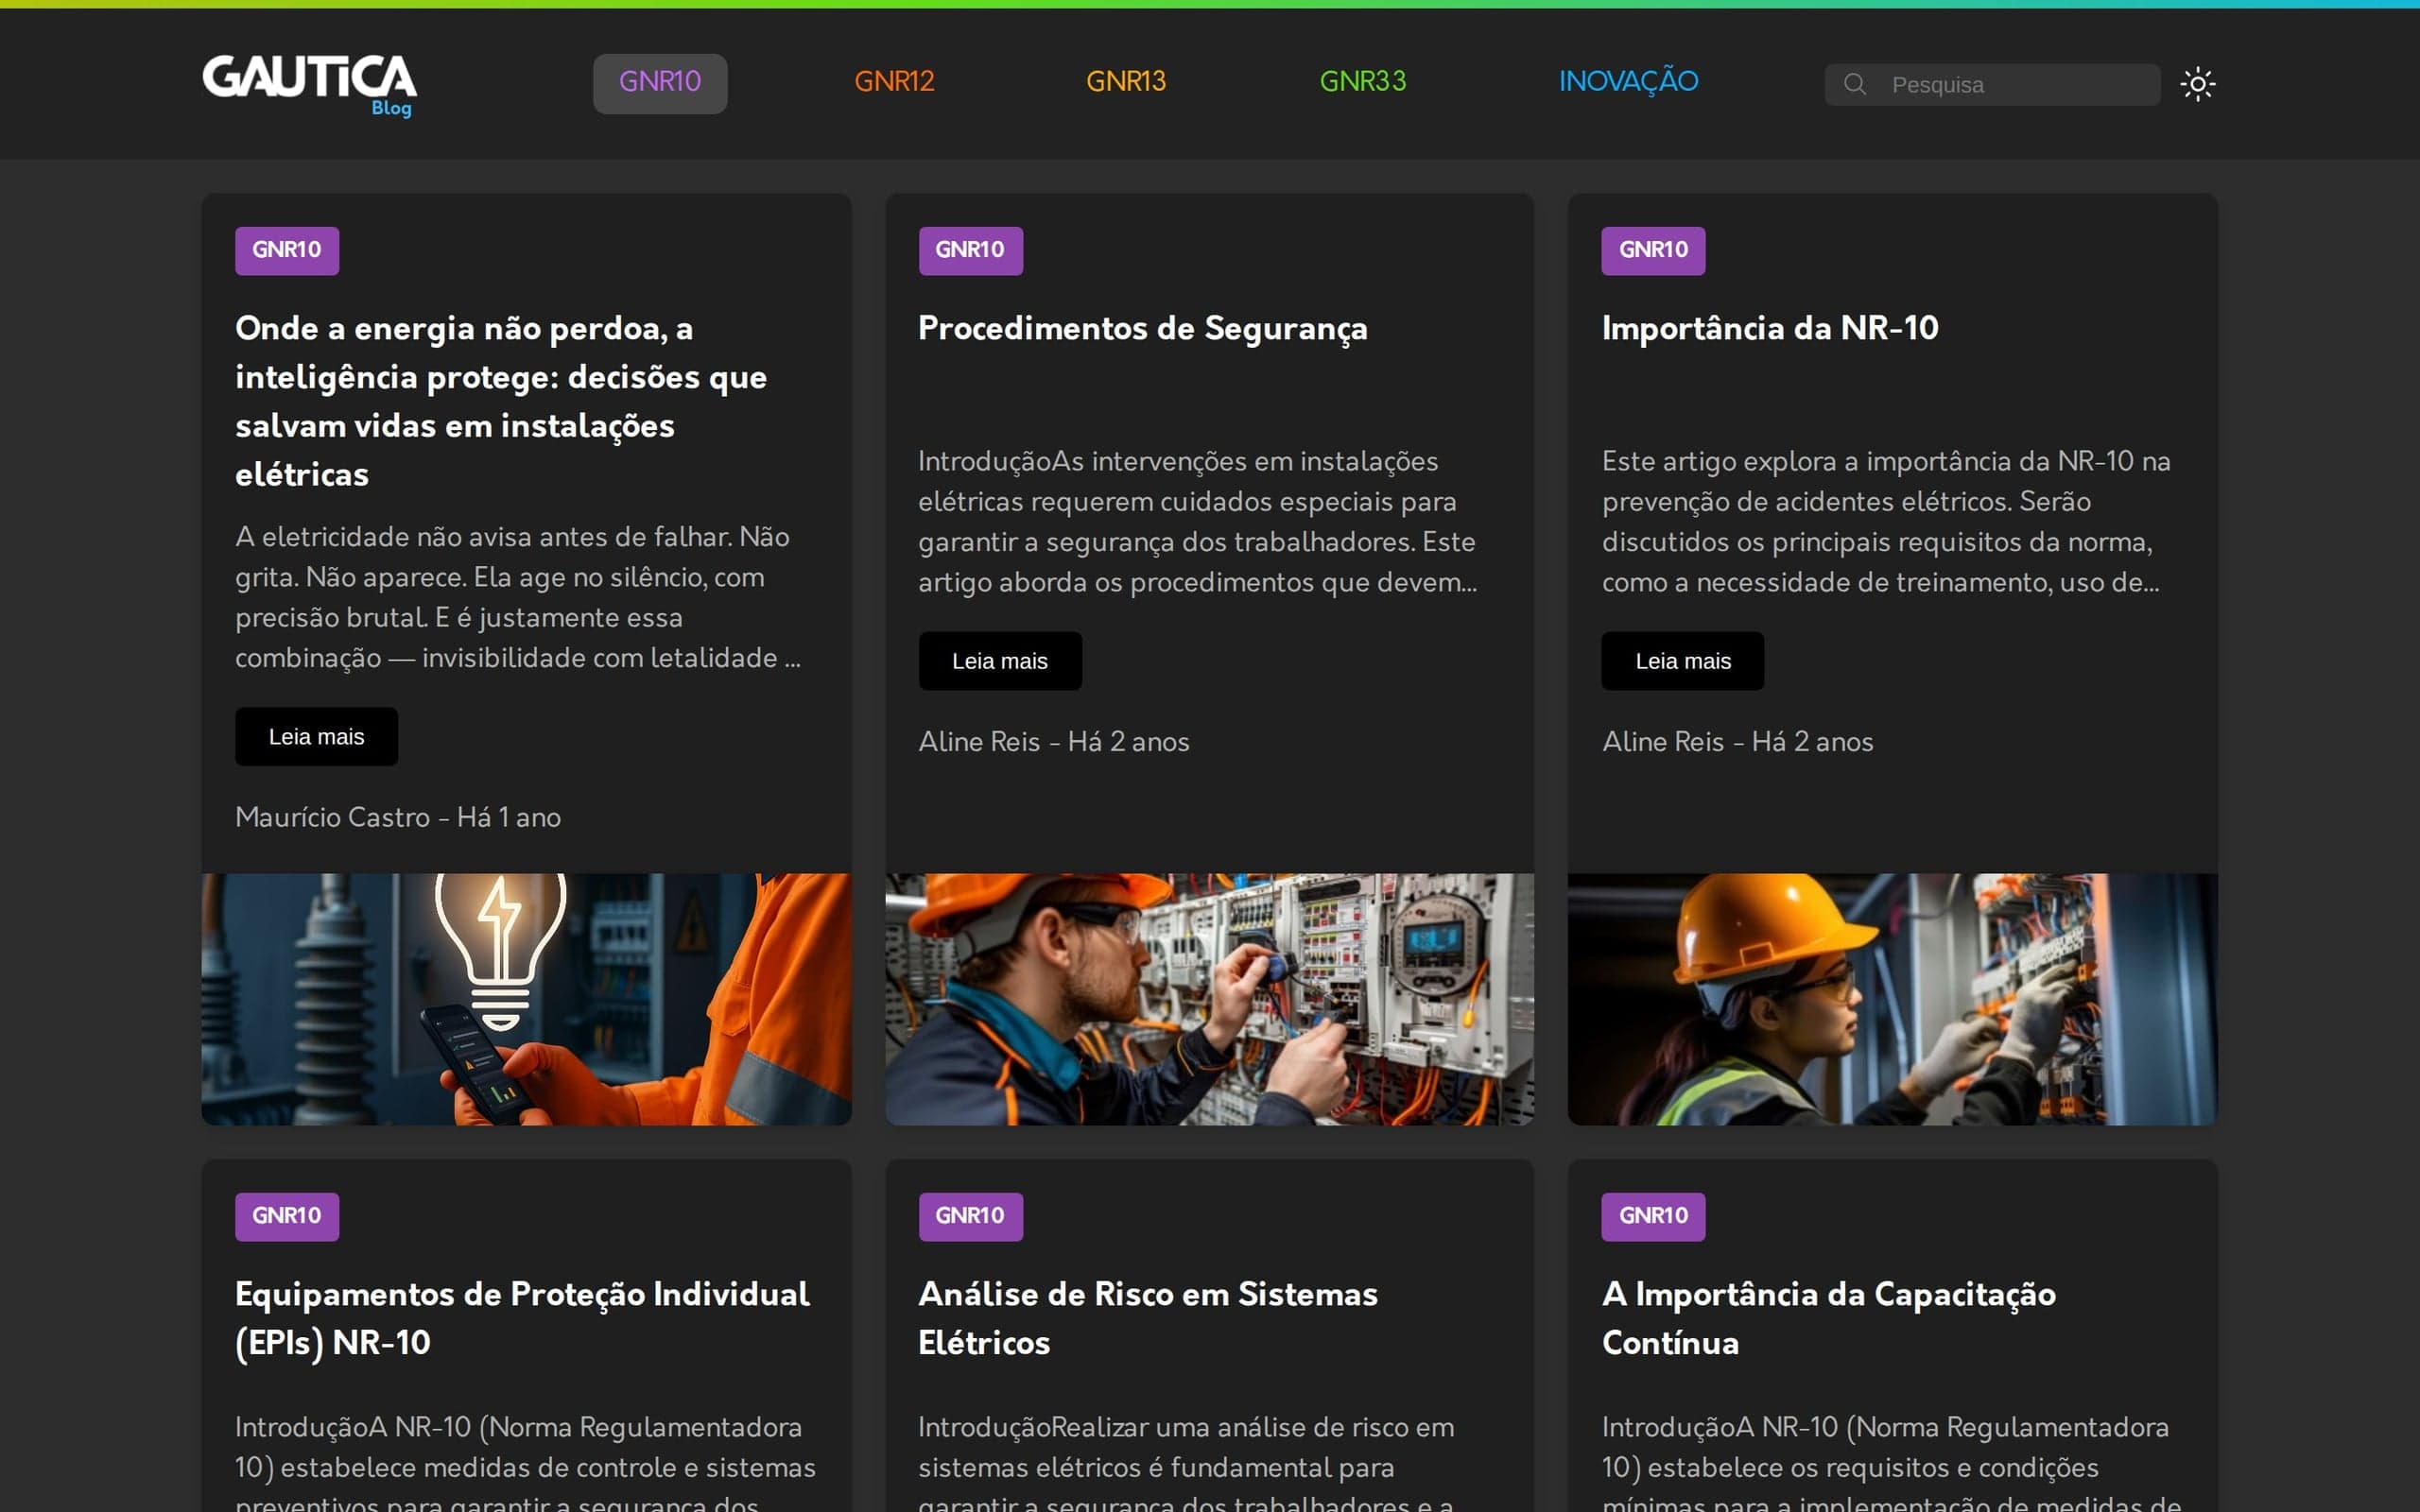Click the excerpt starting 'IntroduçãoAs intervenções'
This screenshot has width=2420, height=1512.
point(1198,522)
